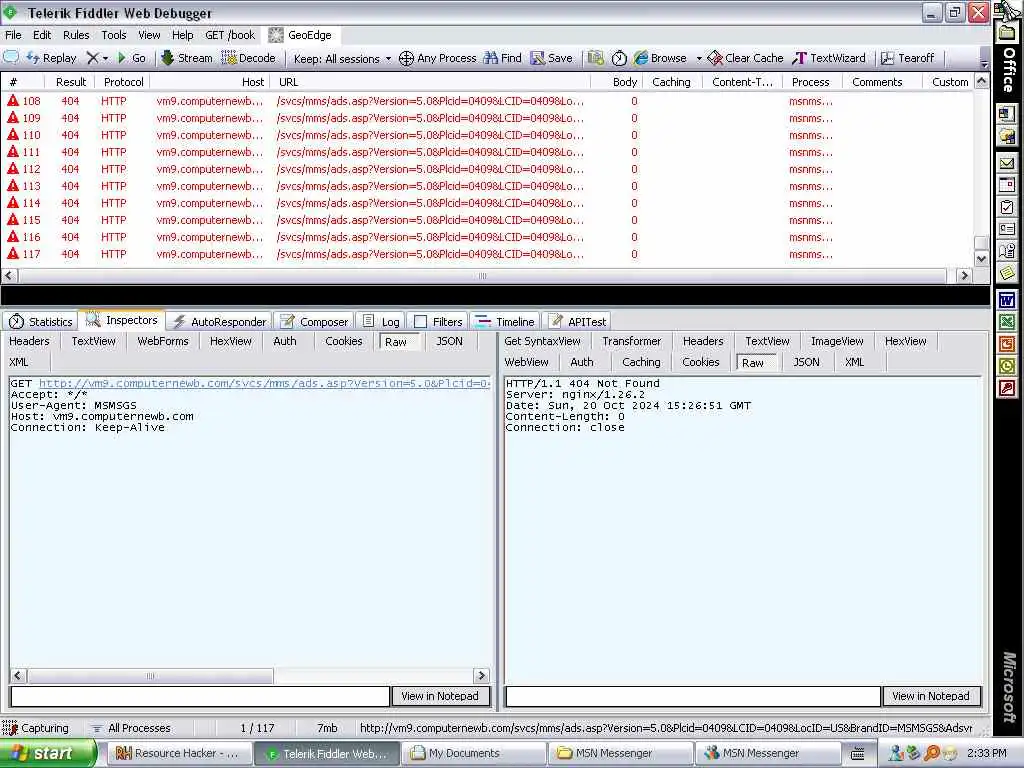The width and height of the screenshot is (1024, 768).
Task: Click Clear Cache in toolbar
Action: click(x=746, y=58)
